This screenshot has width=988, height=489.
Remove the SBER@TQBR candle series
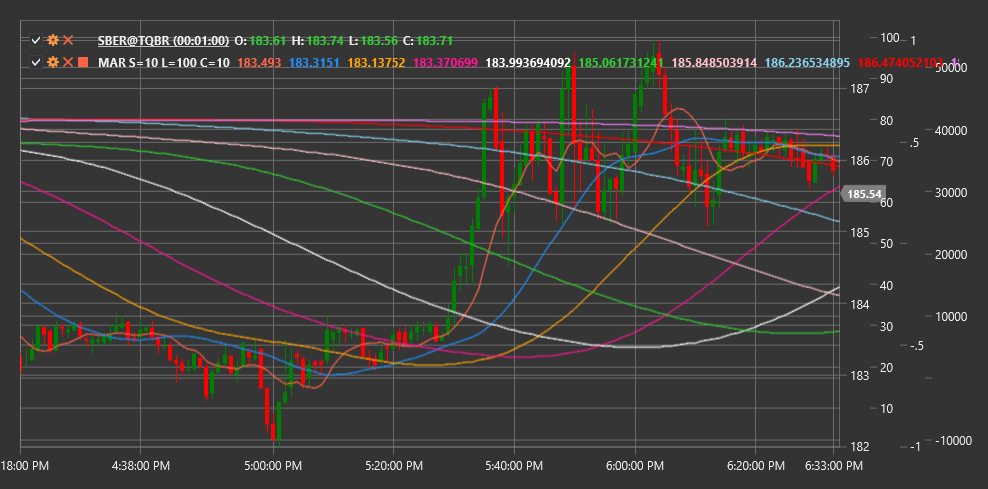(x=68, y=40)
